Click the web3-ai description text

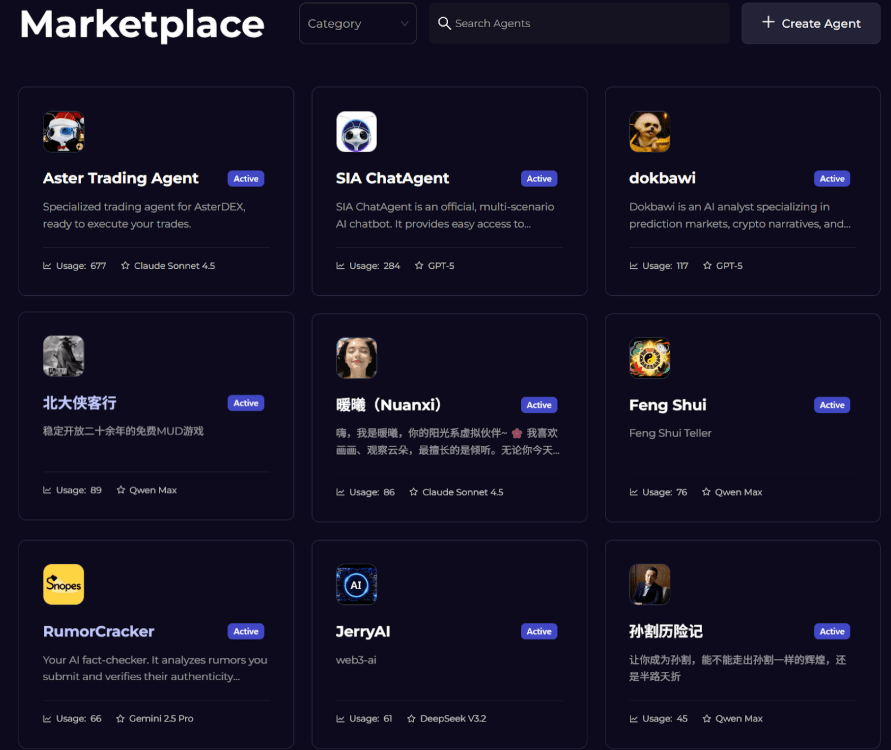click(356, 660)
